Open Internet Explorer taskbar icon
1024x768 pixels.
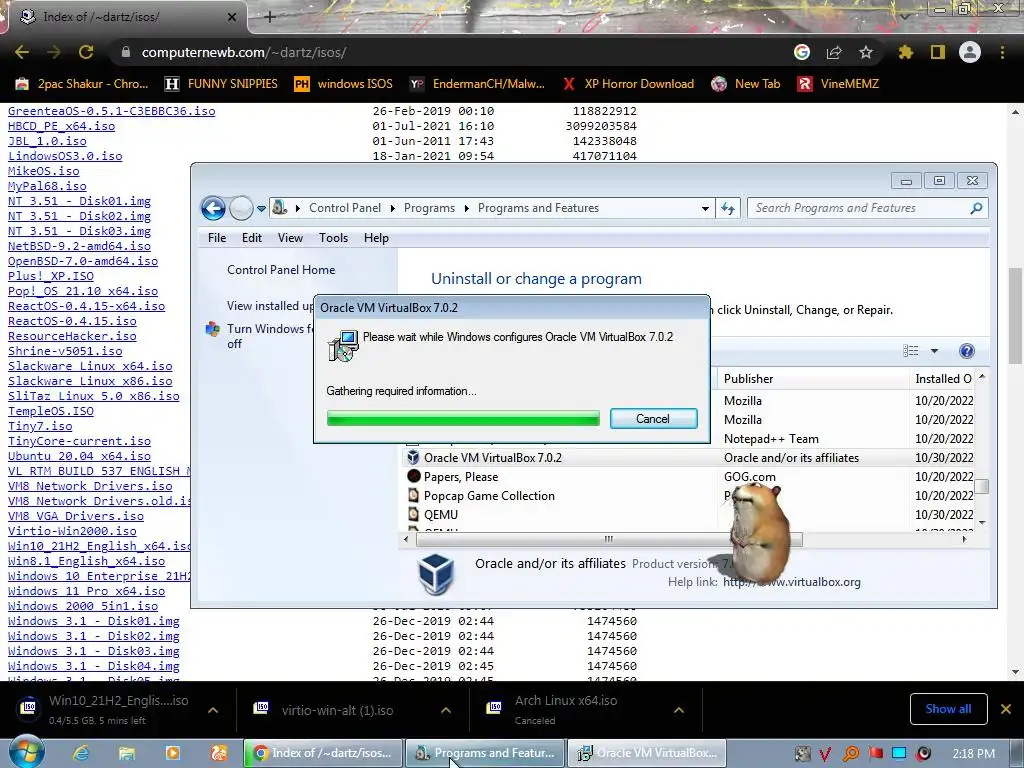click(x=81, y=753)
